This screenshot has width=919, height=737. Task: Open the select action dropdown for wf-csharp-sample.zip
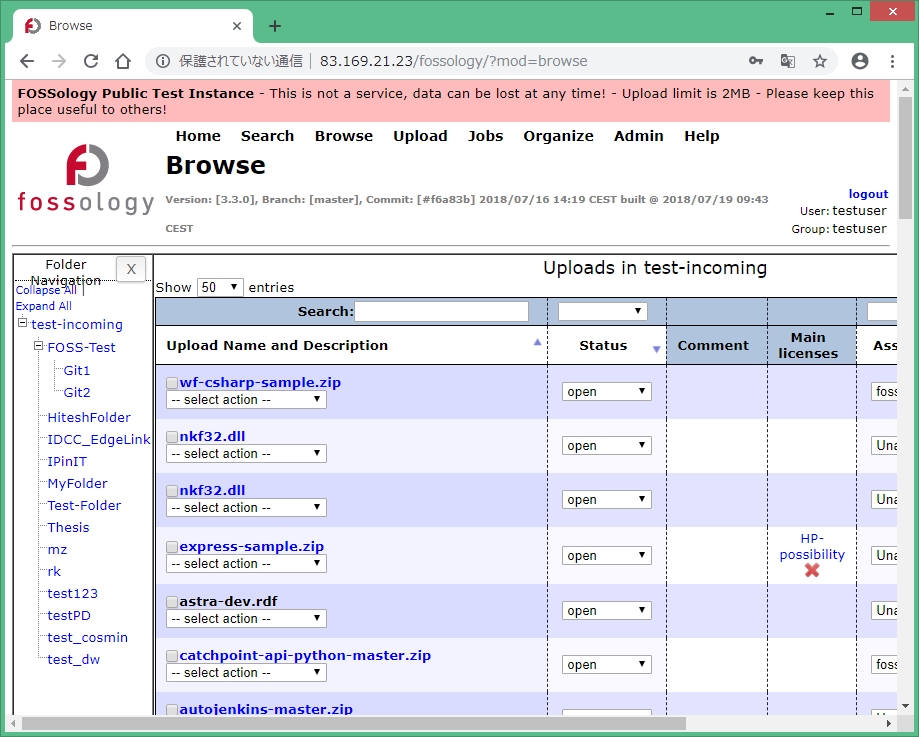[x=245, y=399]
